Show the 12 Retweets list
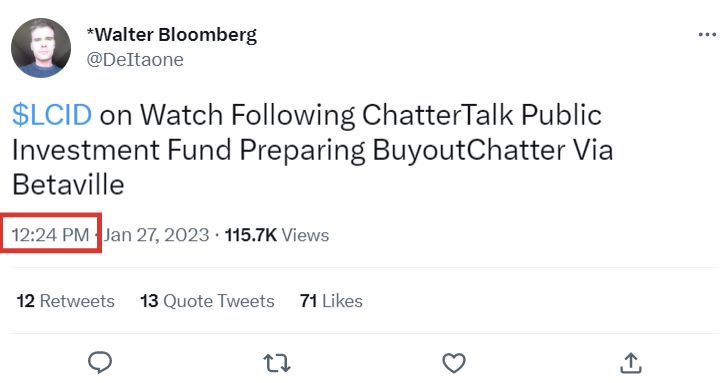This screenshot has height=383, width=726. (x=66, y=301)
